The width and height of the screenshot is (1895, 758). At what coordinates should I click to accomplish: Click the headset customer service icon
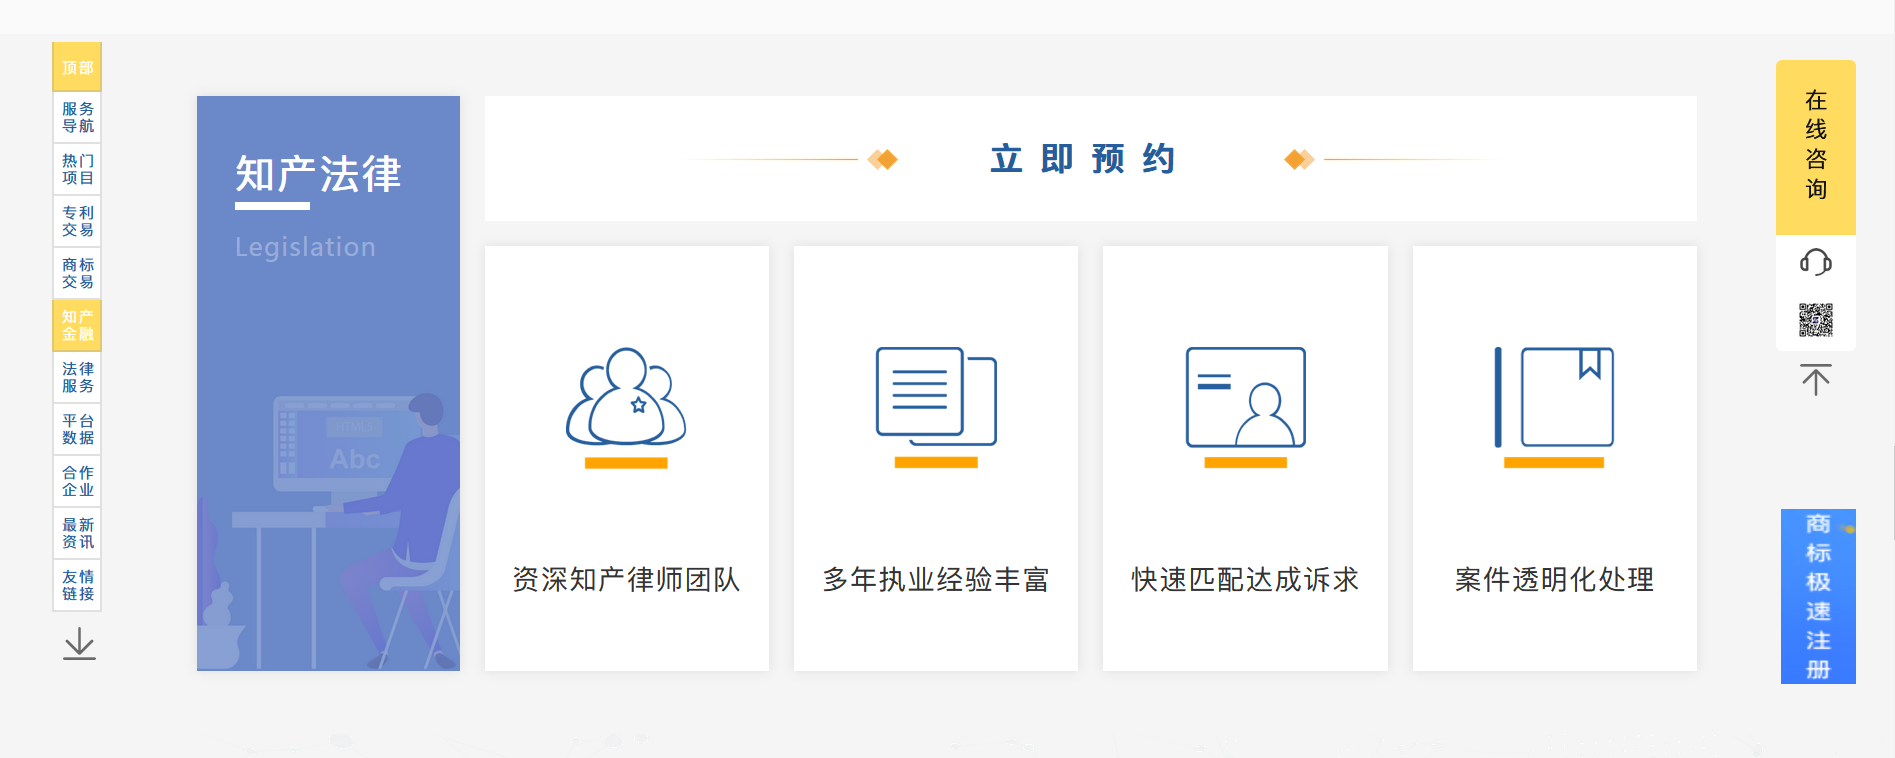(1815, 263)
